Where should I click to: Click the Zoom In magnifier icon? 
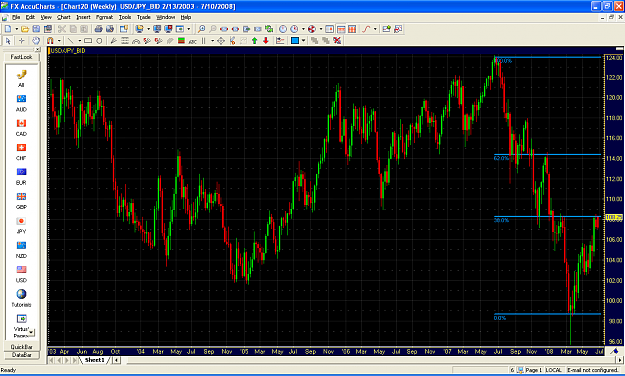[202, 29]
